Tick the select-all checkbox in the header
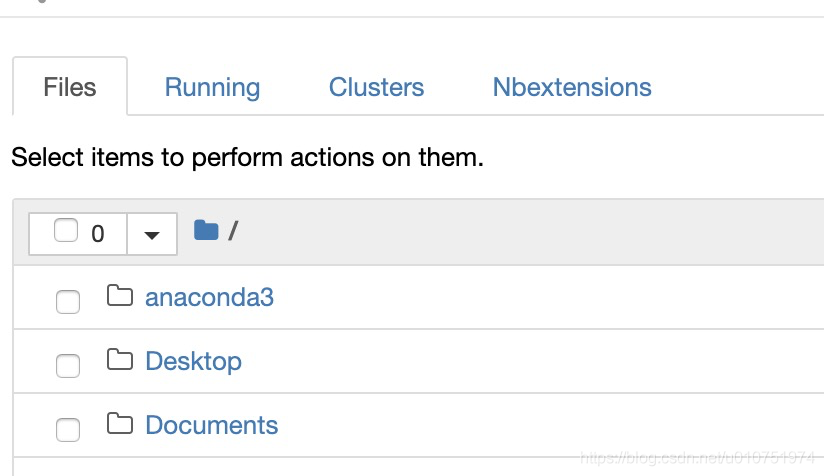 [x=66, y=231]
